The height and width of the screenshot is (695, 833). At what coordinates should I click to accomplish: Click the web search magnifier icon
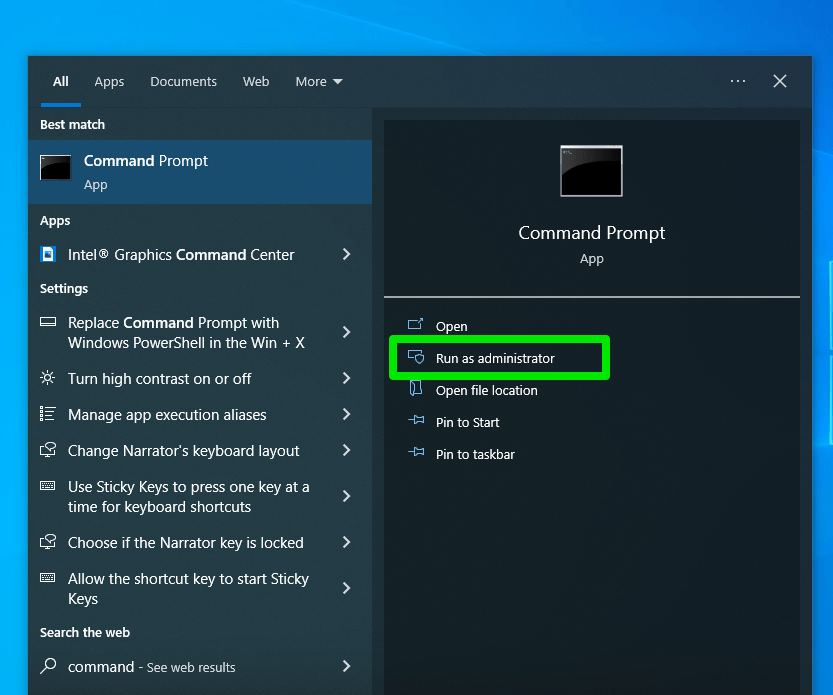pyautogui.click(x=48, y=667)
